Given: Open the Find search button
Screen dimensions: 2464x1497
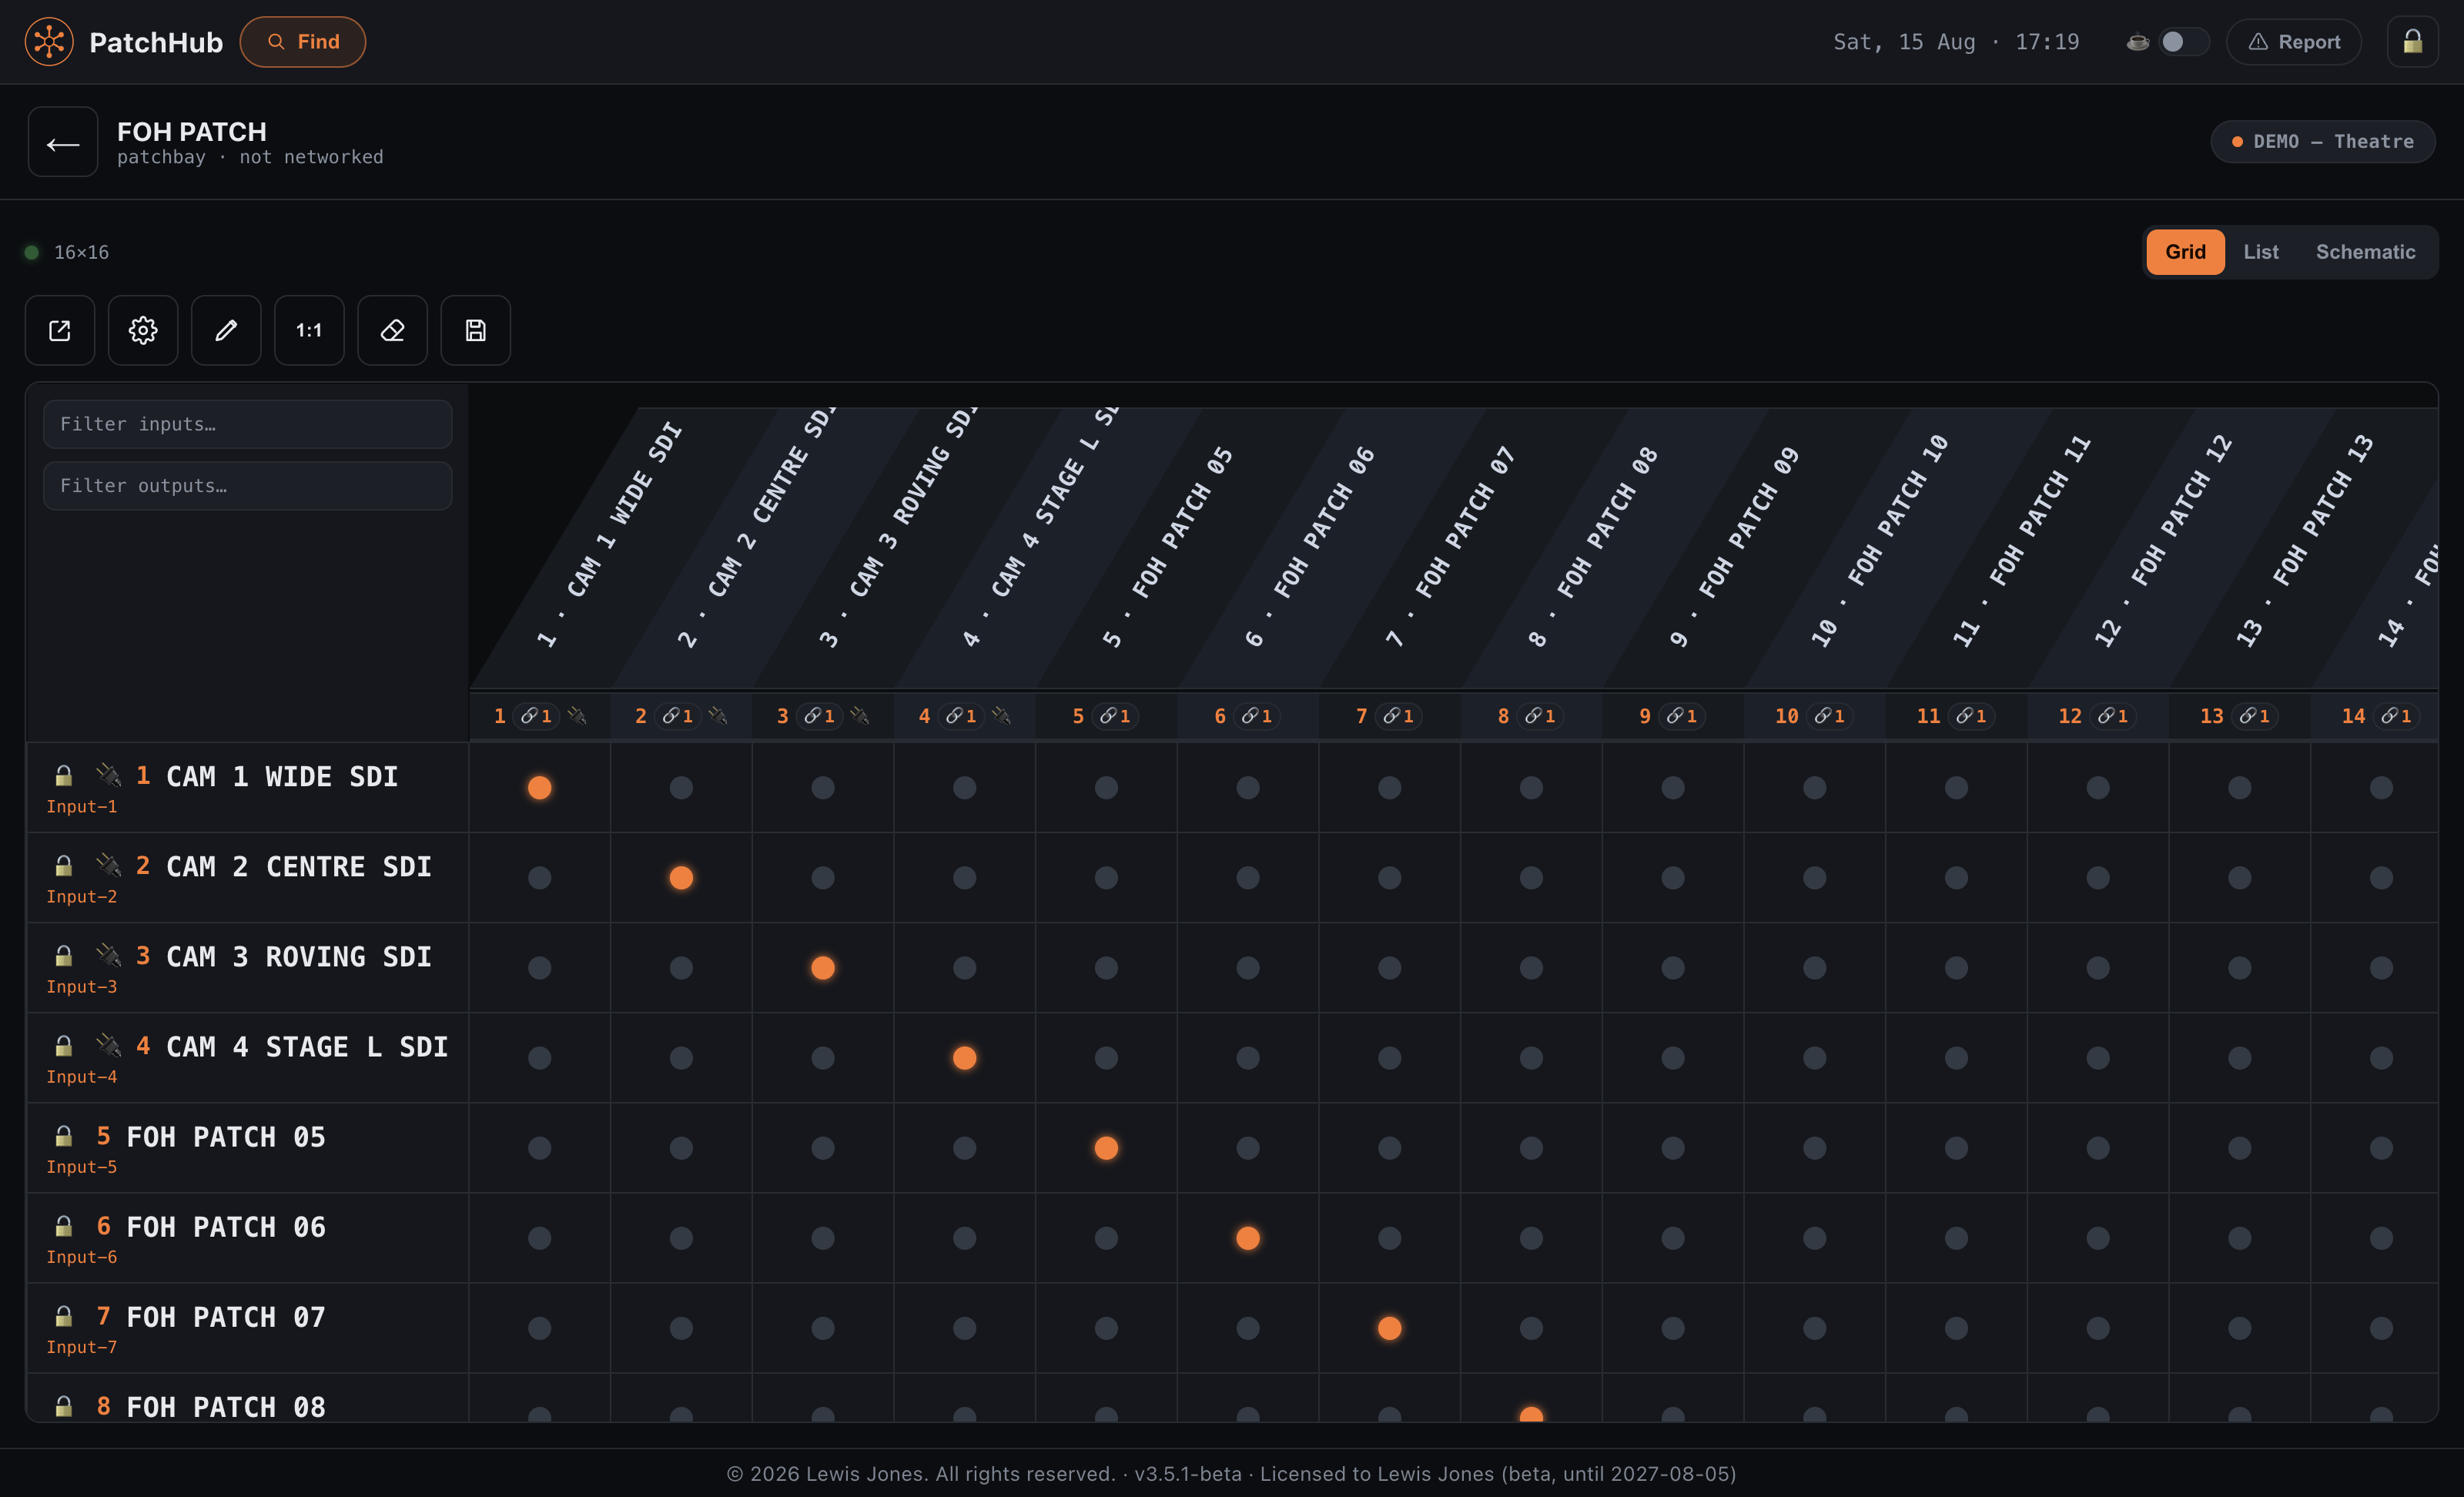Looking at the screenshot, I should [303, 42].
